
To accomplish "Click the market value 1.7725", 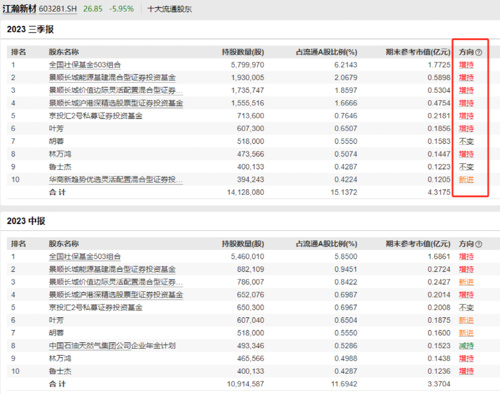I will coord(439,65).
